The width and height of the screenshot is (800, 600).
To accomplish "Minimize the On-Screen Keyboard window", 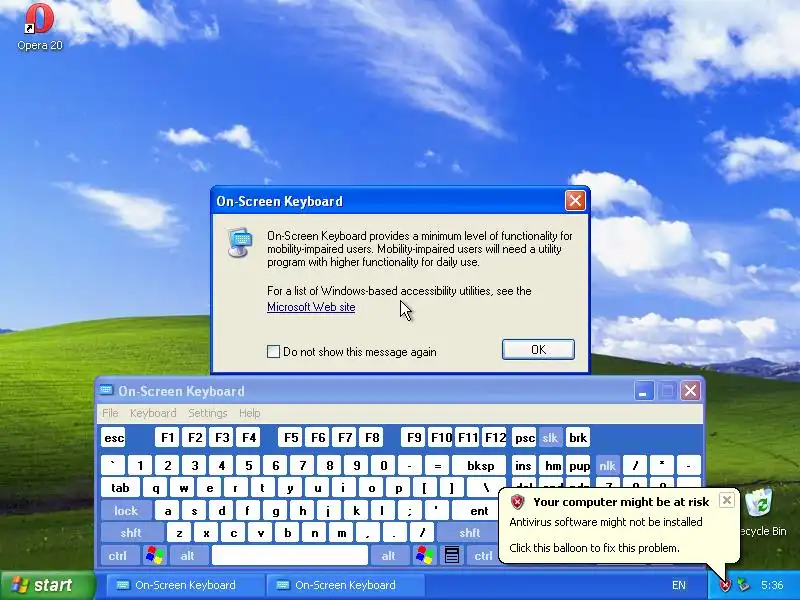I will pyautogui.click(x=644, y=391).
